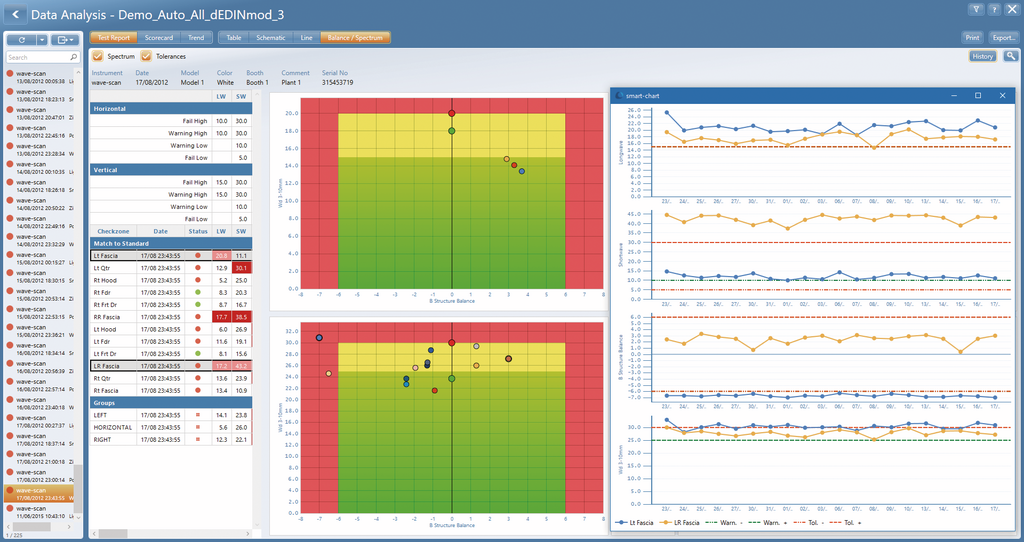1024x542 pixels.
Task: Click the refresh icon above the search box
Action: pyautogui.click(x=22, y=40)
